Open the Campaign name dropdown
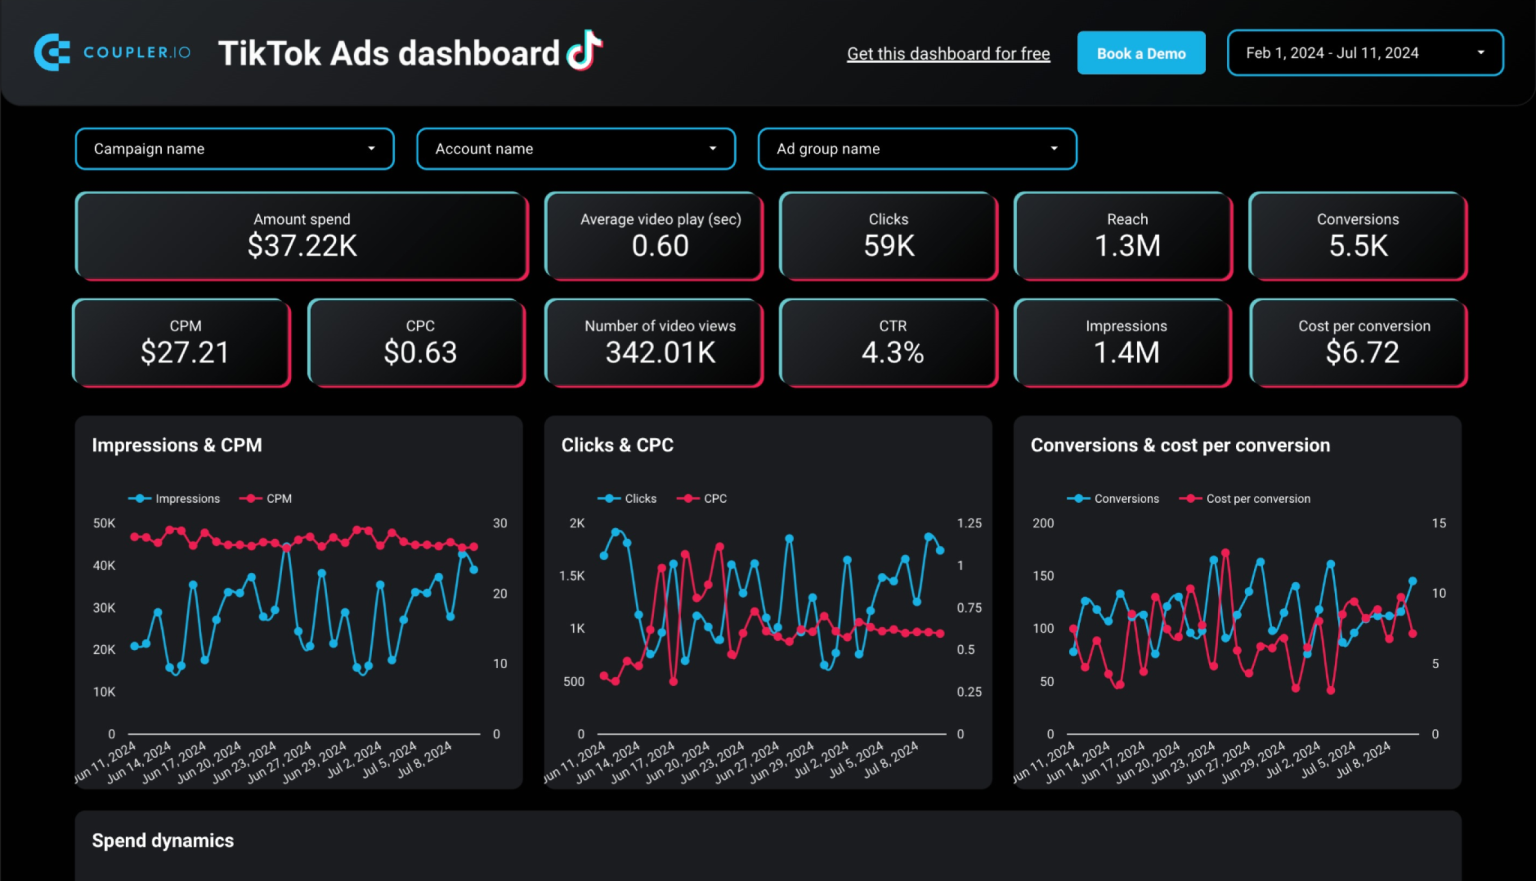Screen dimensions: 1536x881 pos(234,148)
